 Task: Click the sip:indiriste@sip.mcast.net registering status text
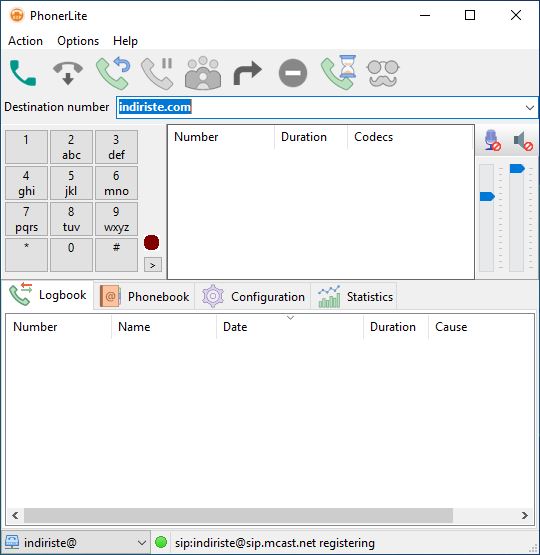pyautogui.click(x=275, y=543)
